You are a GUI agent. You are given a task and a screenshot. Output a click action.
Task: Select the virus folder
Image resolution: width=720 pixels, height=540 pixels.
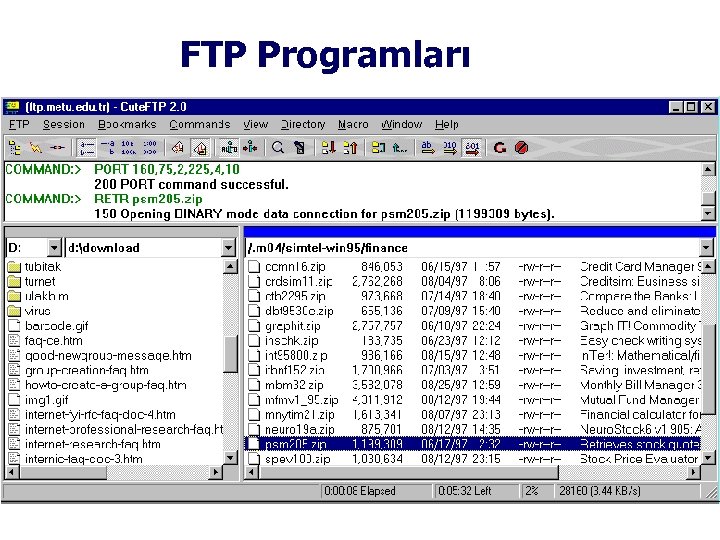click(29, 311)
